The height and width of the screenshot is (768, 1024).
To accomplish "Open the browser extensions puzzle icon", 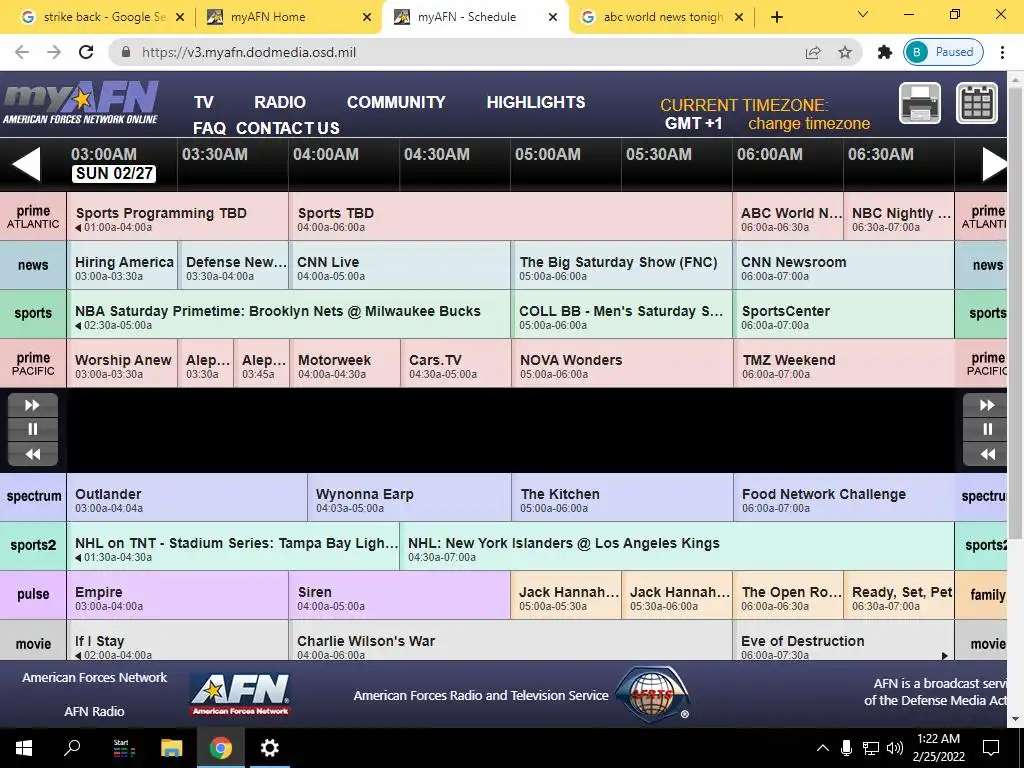I will (885, 52).
